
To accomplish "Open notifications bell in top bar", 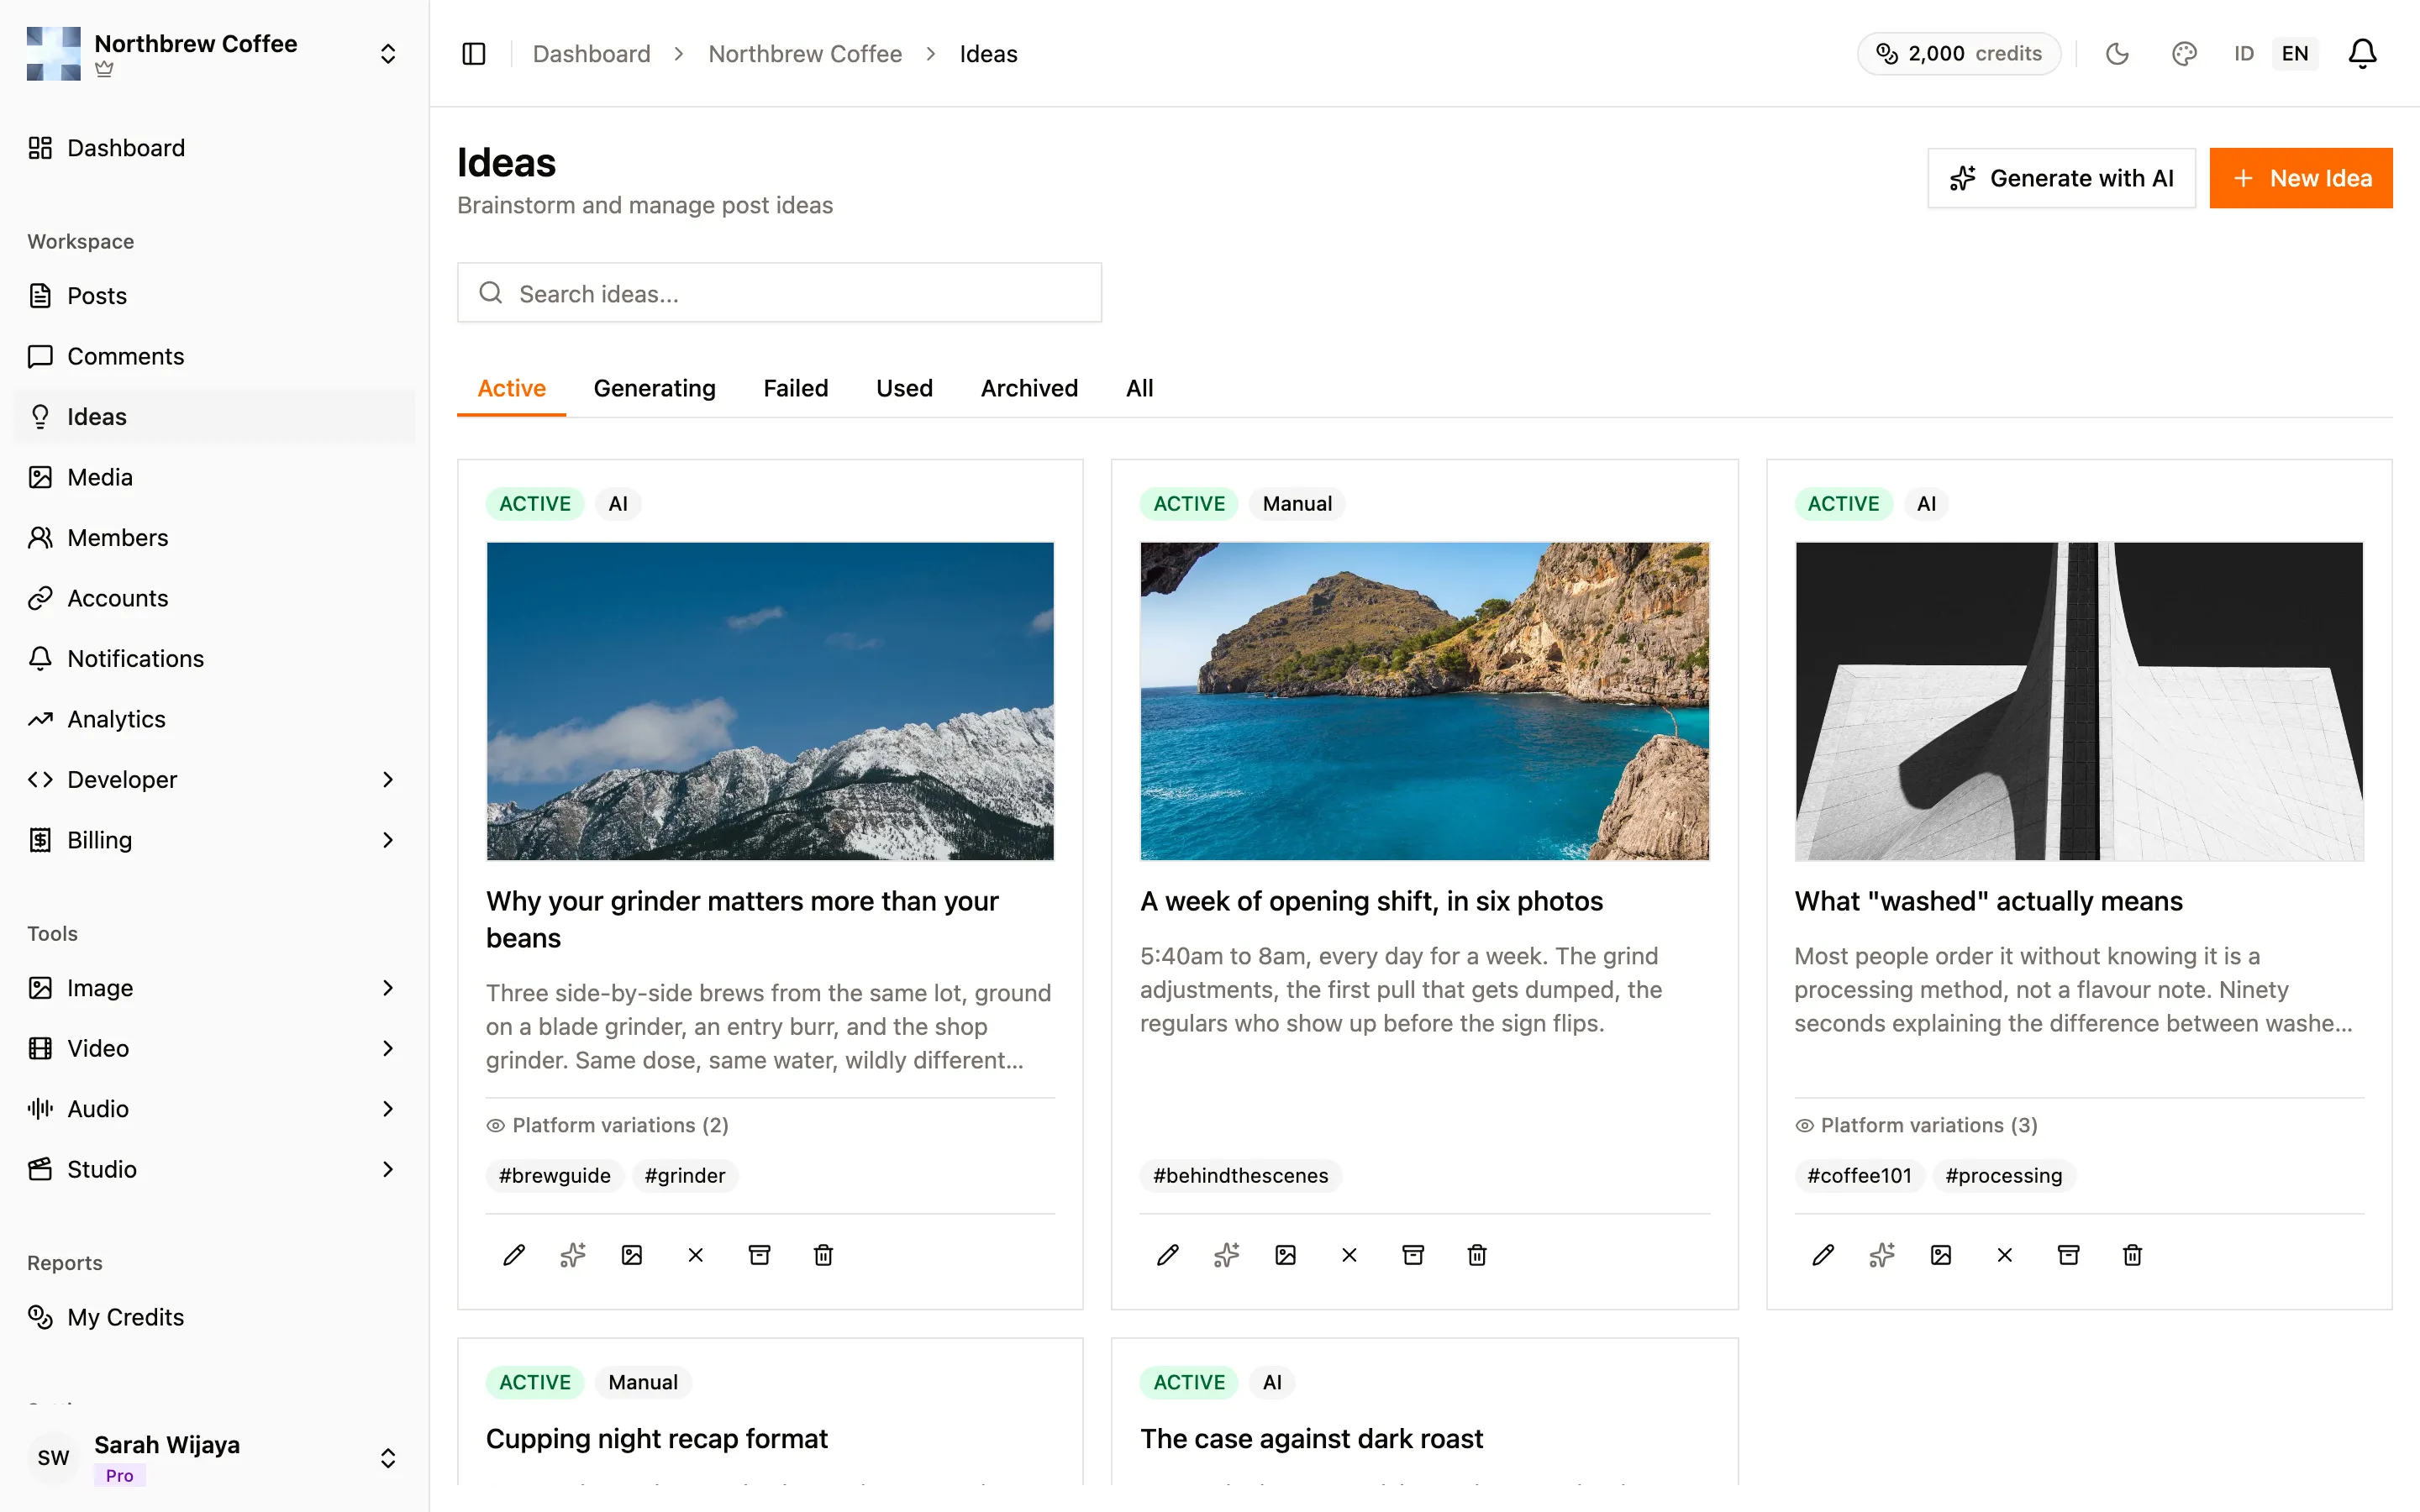I will pos(2362,54).
